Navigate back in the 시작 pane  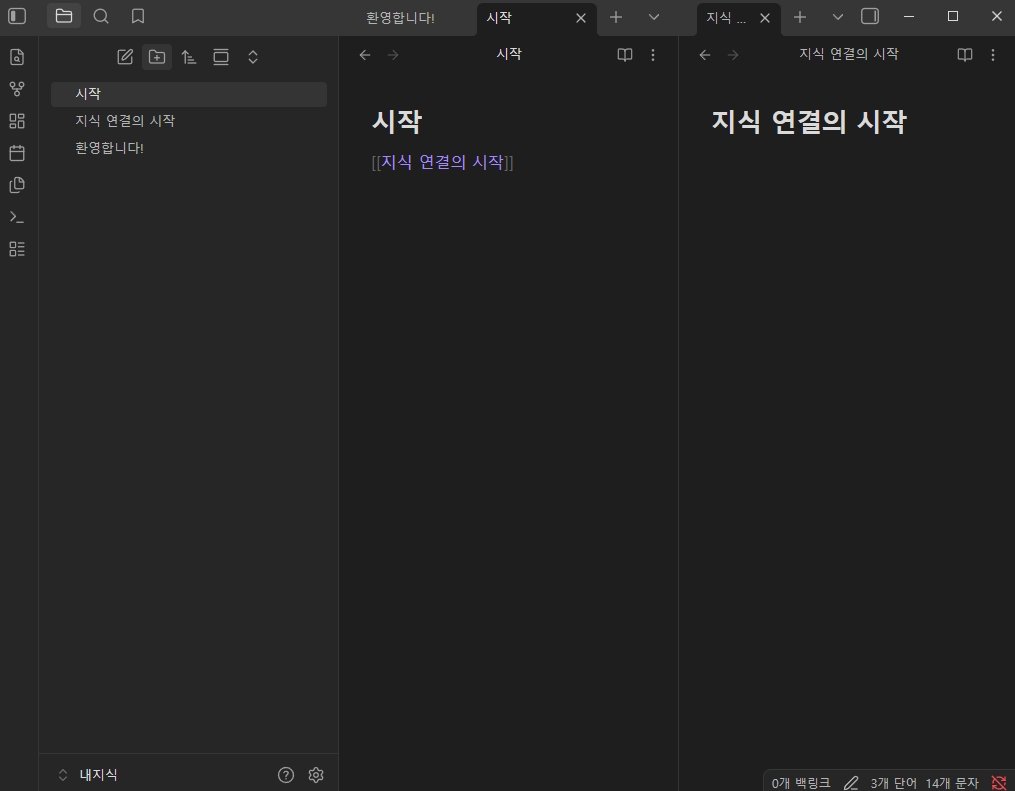365,55
